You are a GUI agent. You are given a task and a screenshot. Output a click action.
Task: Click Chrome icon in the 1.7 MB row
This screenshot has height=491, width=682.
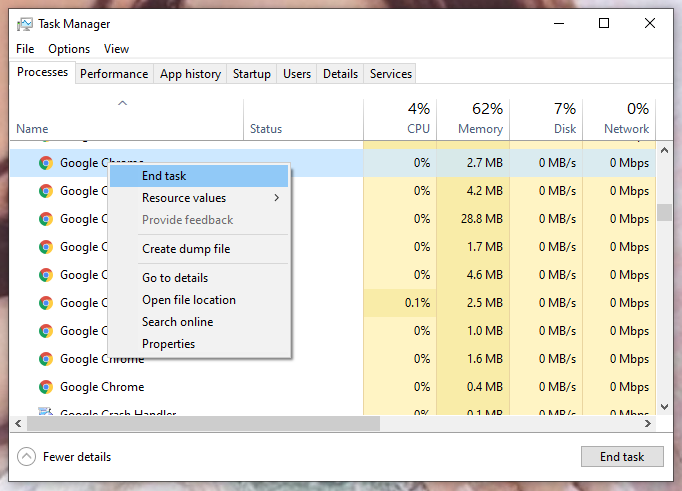click(x=46, y=247)
